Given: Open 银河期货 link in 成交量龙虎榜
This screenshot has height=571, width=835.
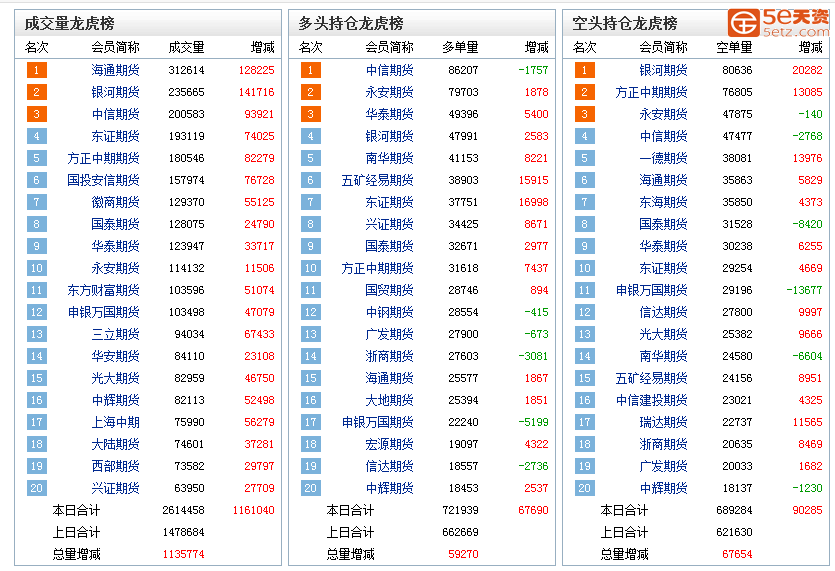Looking at the screenshot, I should tap(115, 92).
